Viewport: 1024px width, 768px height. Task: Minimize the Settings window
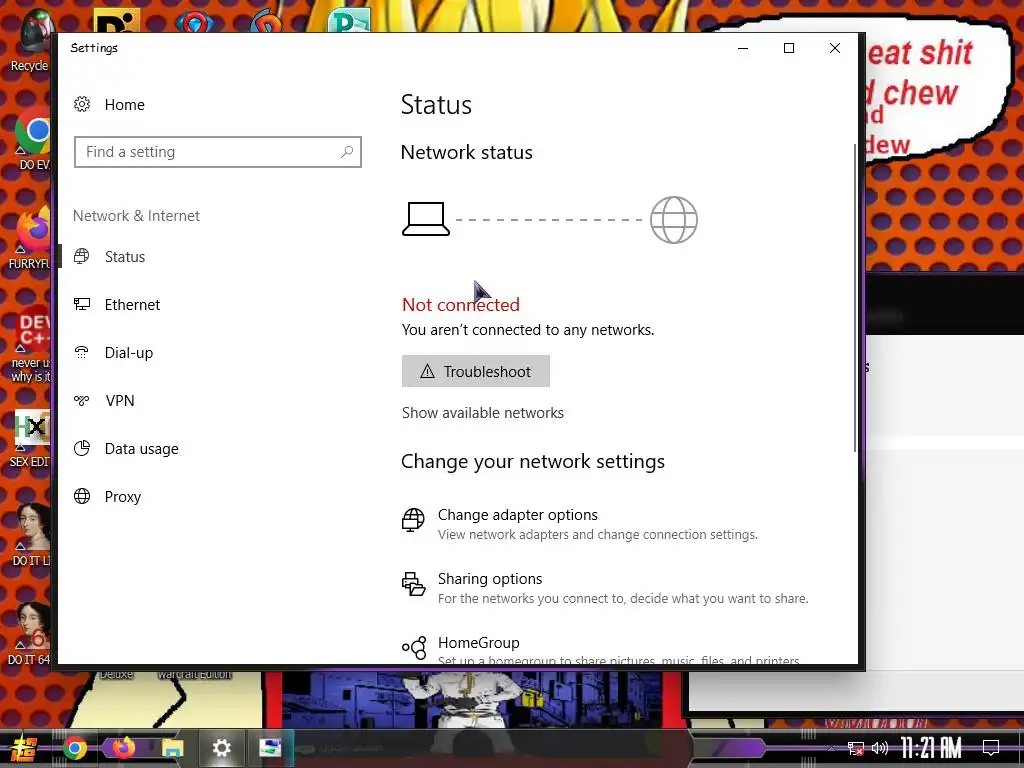pos(743,48)
